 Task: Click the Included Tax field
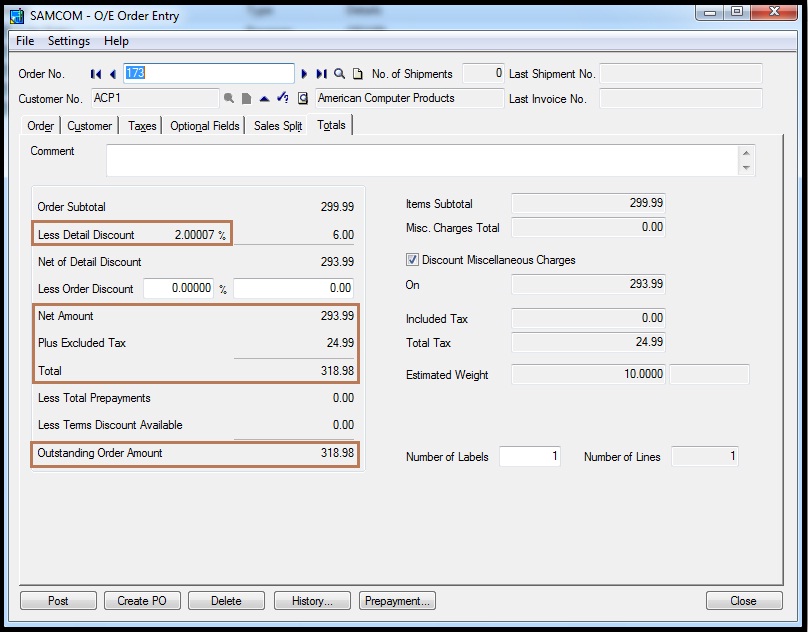tap(588, 318)
